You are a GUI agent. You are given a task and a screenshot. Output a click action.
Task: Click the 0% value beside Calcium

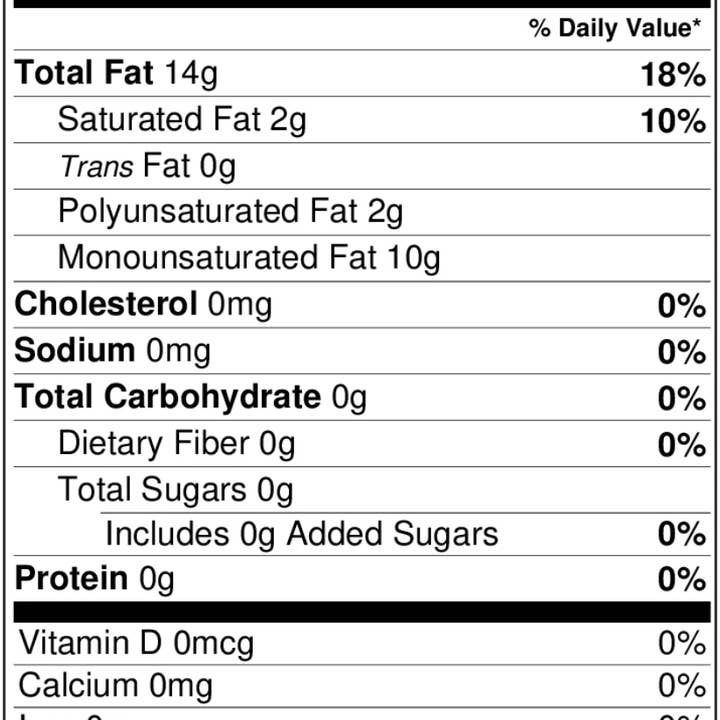(682, 686)
